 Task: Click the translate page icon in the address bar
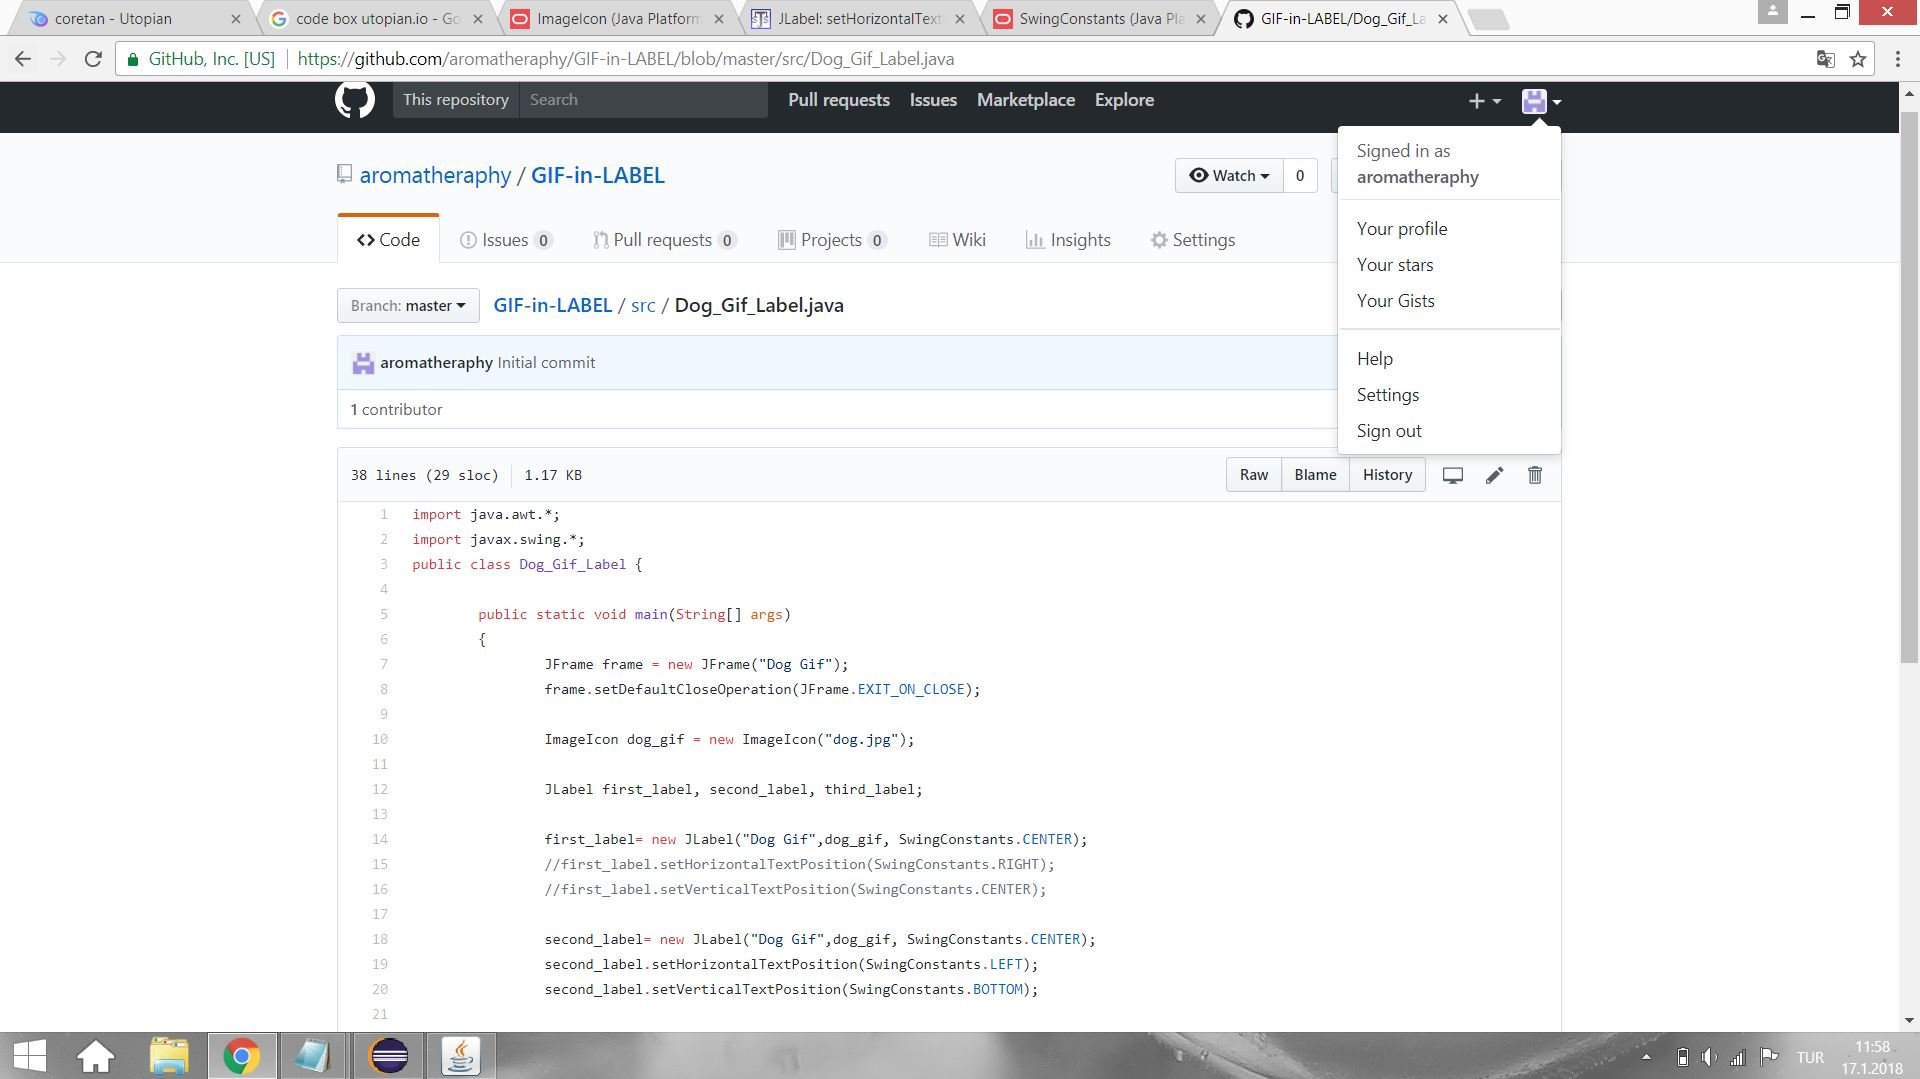coord(1825,59)
